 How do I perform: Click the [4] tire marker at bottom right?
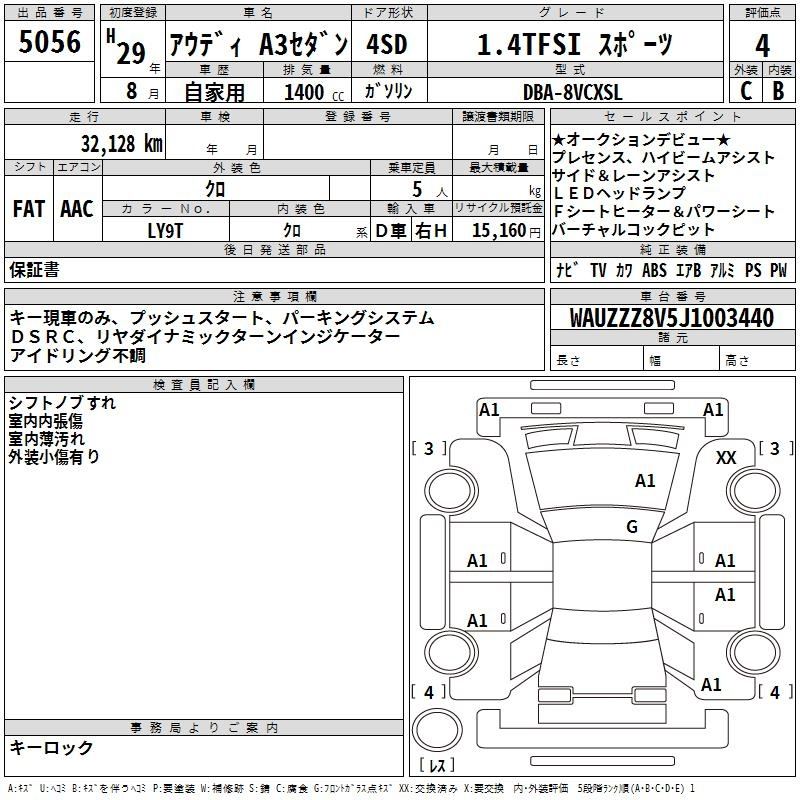pyautogui.click(x=774, y=692)
